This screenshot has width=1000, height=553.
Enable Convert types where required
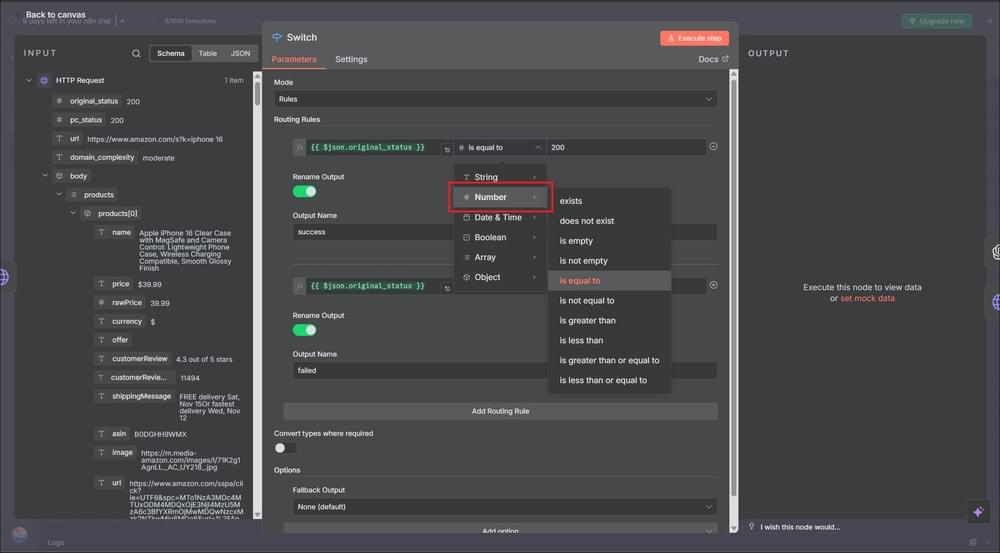(x=285, y=448)
